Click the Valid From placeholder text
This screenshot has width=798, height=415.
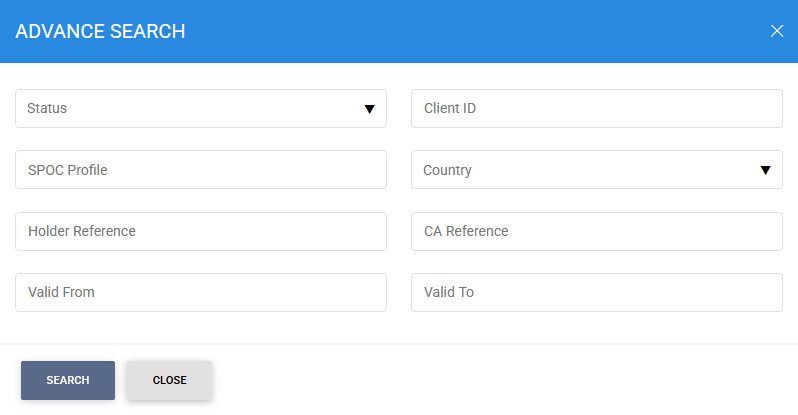point(61,292)
